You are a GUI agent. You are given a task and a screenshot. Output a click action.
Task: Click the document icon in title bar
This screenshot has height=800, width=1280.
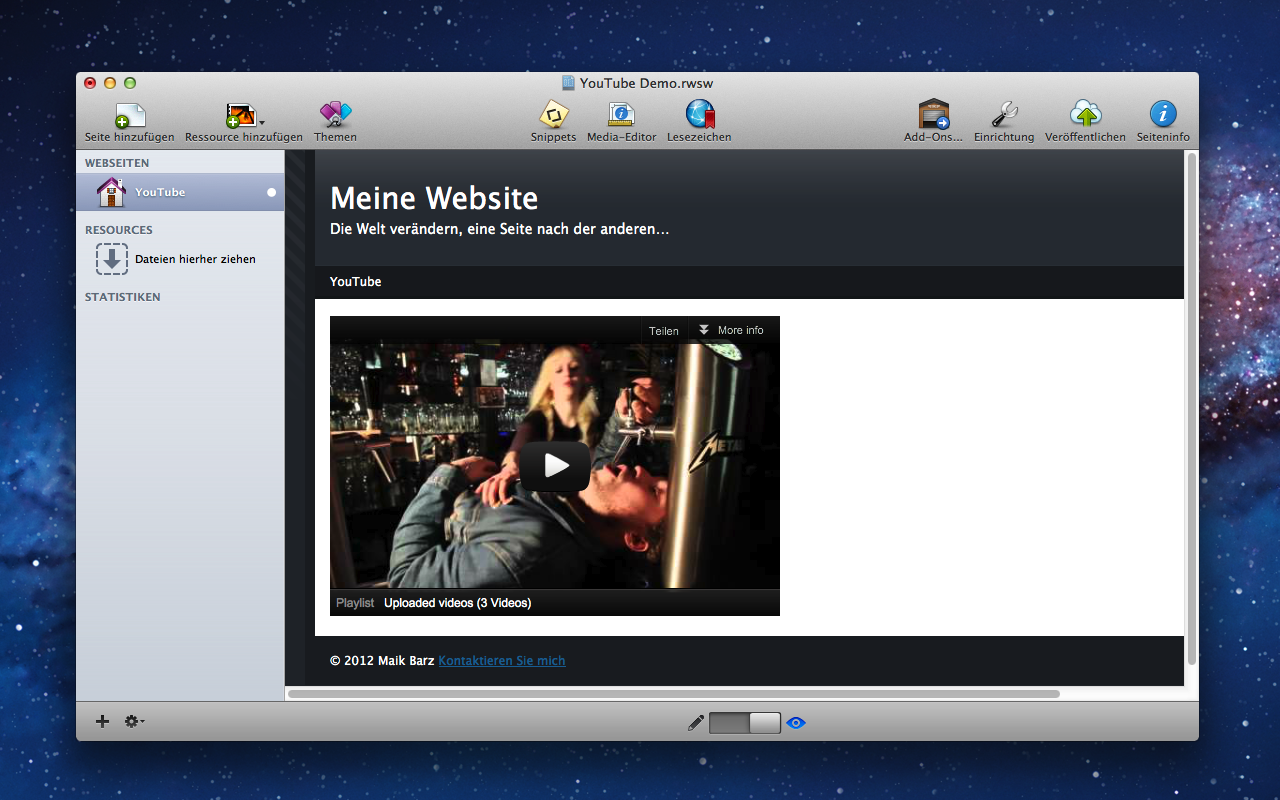568,83
